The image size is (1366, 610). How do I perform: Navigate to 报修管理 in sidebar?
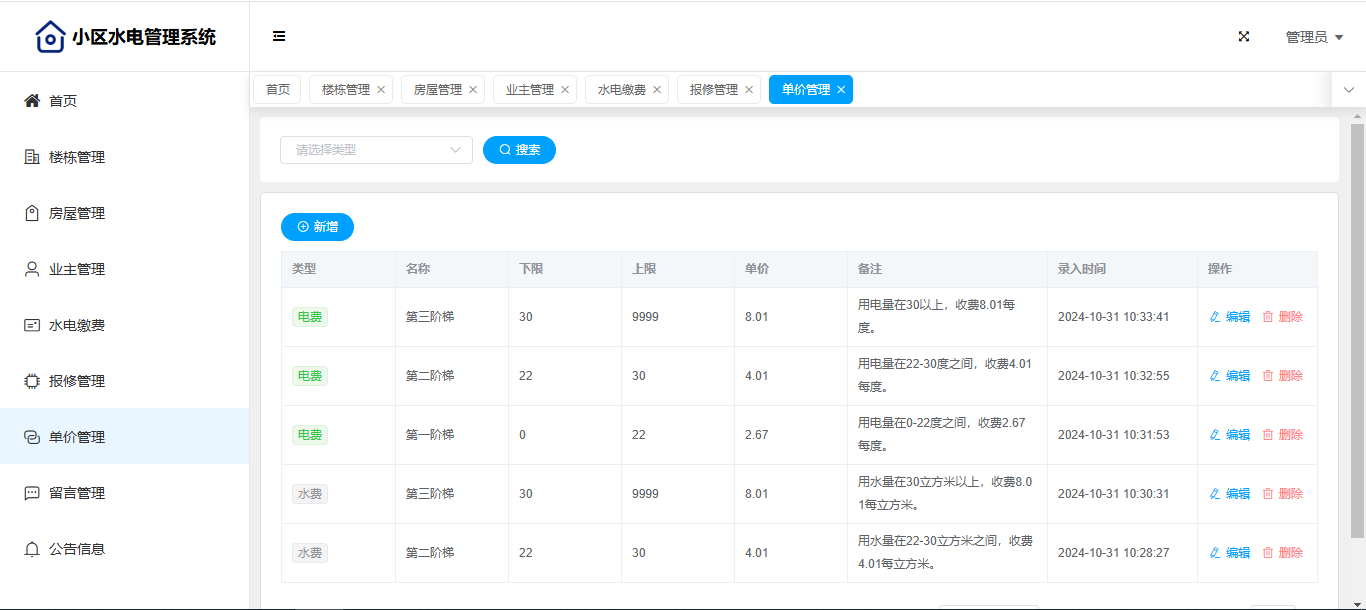click(77, 381)
